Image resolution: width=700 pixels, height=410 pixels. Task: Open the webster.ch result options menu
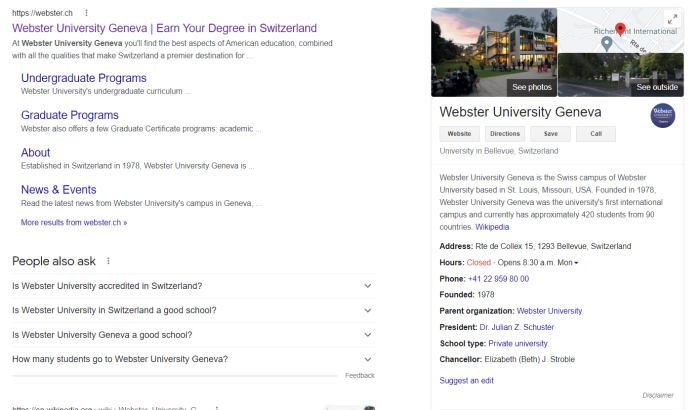86,13
